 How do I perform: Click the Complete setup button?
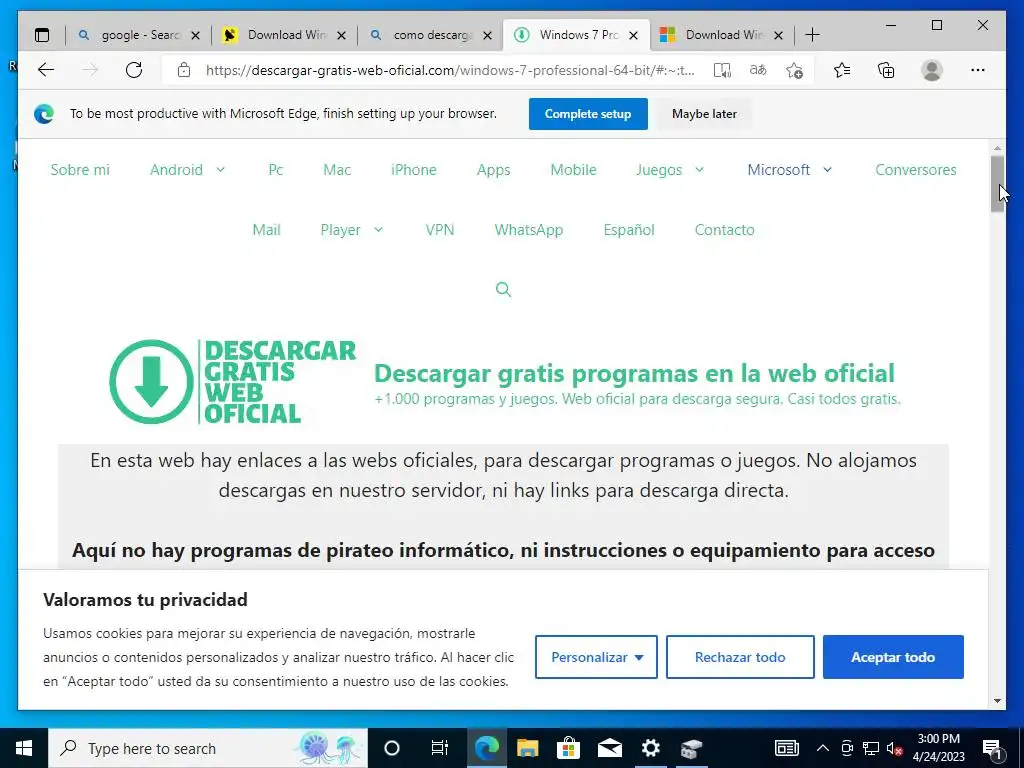click(588, 114)
